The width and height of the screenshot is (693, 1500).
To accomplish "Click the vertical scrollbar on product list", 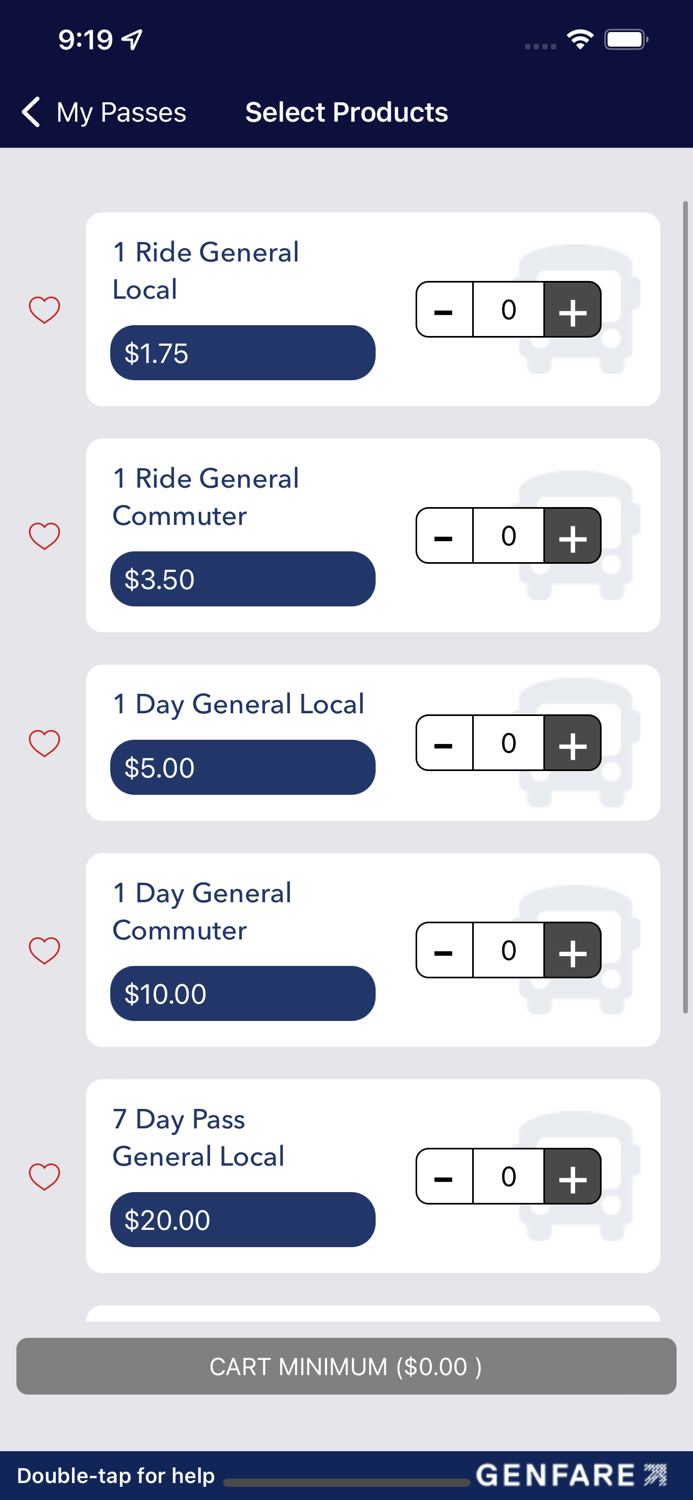I will tap(685, 600).
